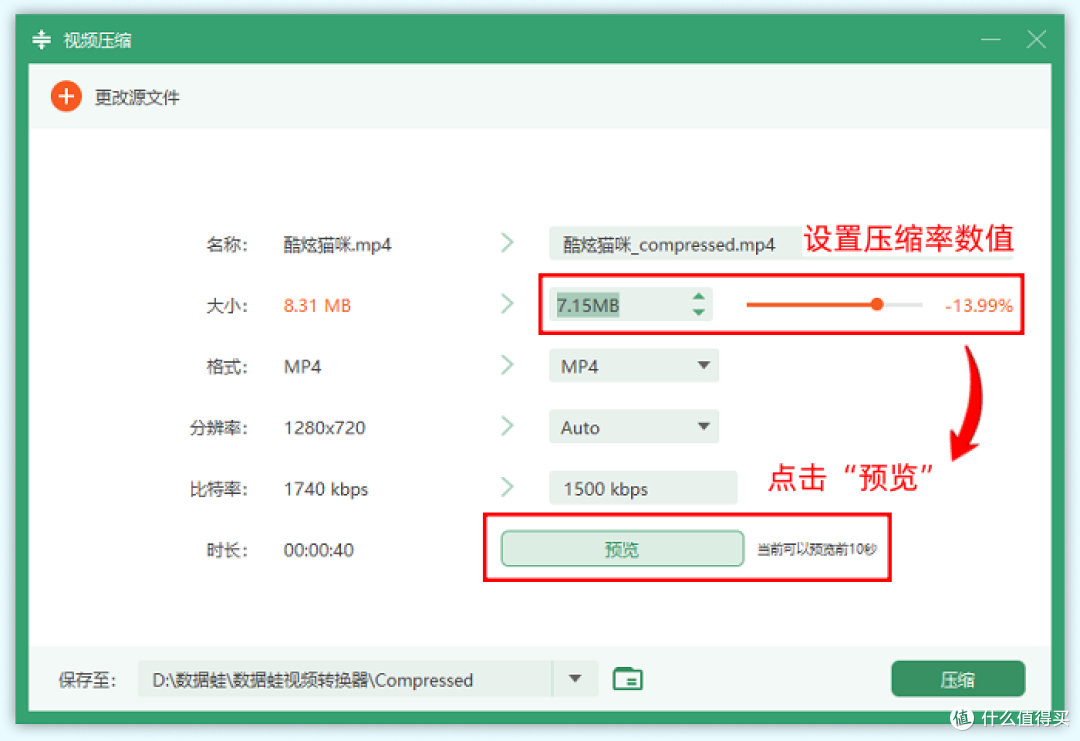Click the 1500 kbps bitrate field
This screenshot has height=741, width=1080.
(x=643, y=488)
